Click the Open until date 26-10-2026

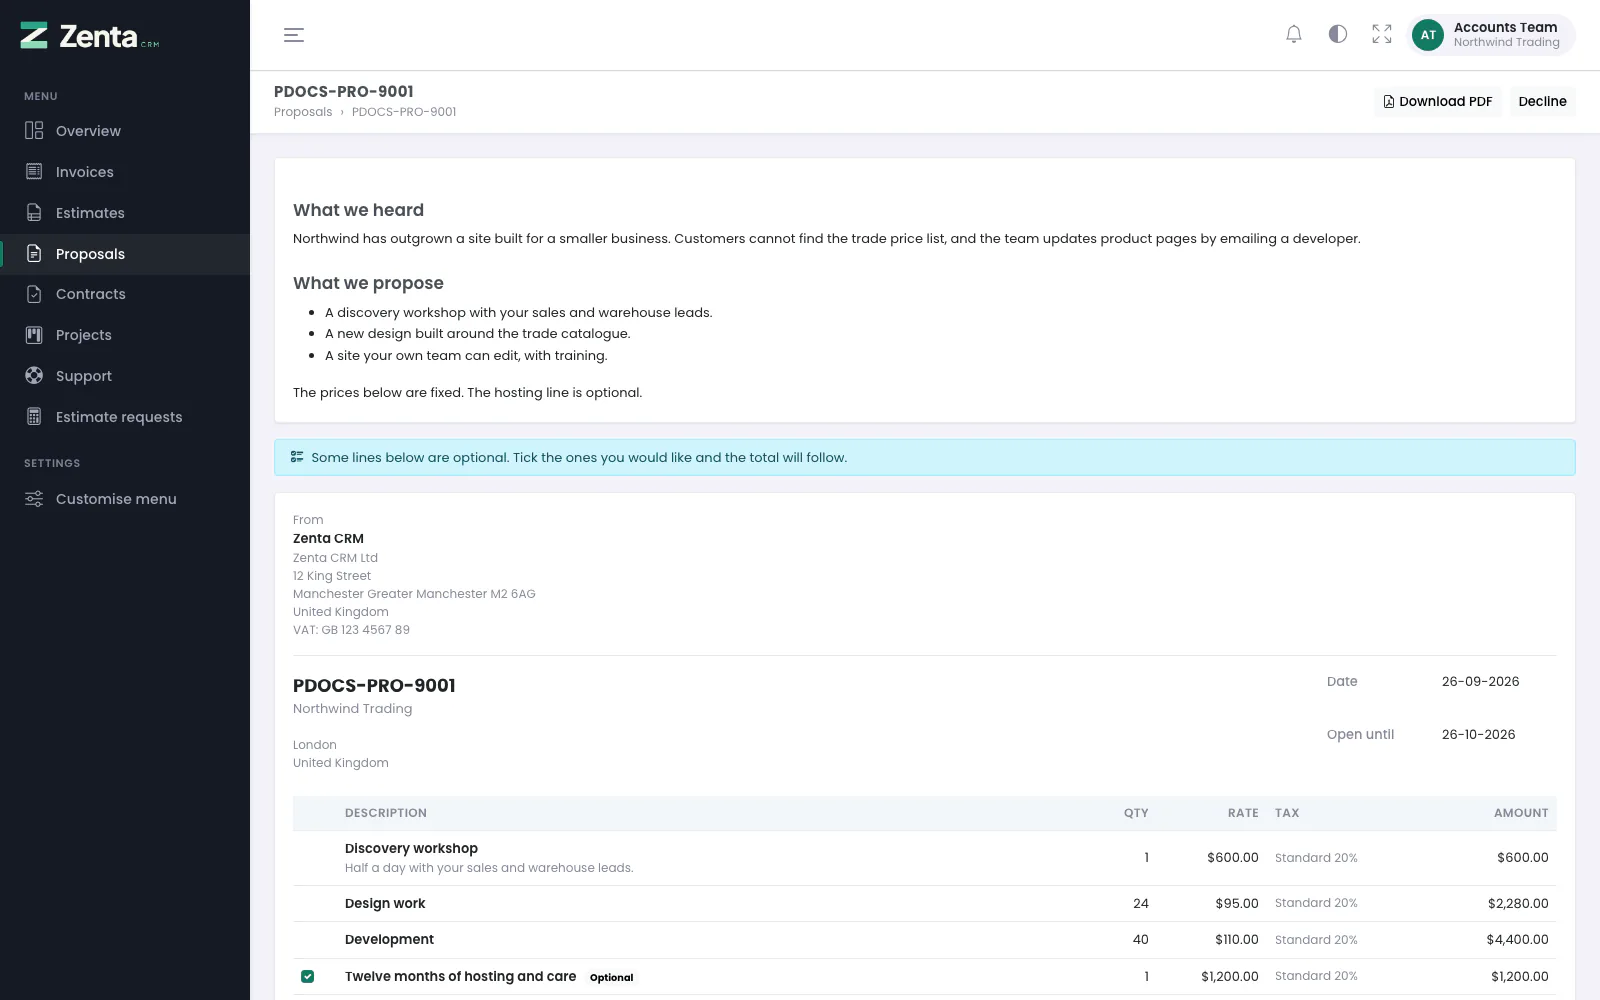pyautogui.click(x=1478, y=735)
